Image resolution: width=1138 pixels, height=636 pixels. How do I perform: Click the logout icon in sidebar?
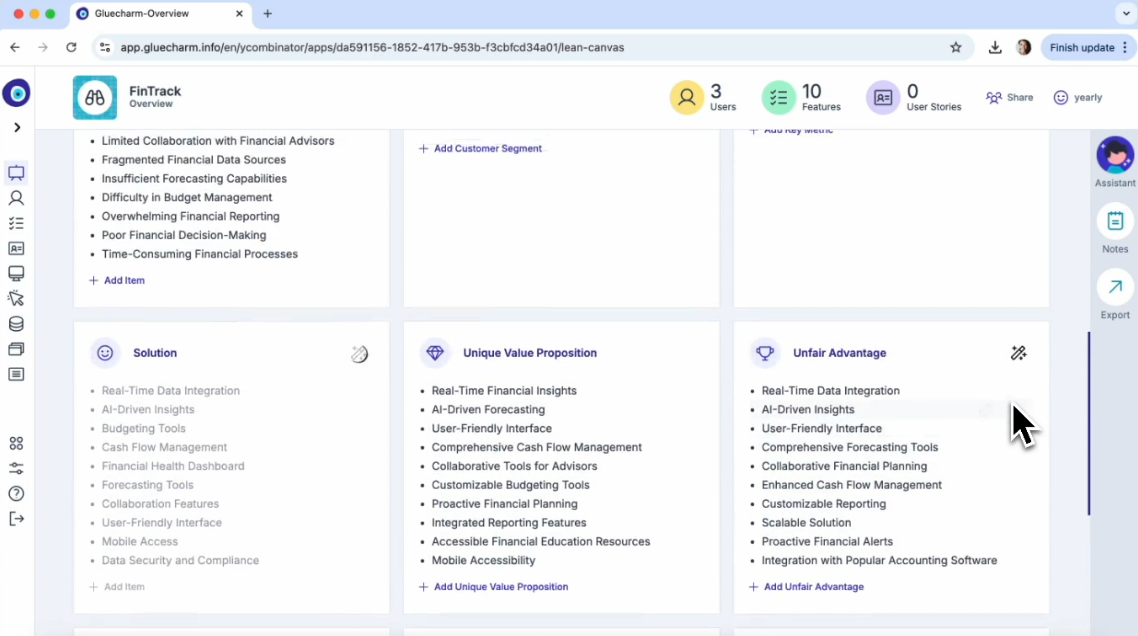(16, 519)
